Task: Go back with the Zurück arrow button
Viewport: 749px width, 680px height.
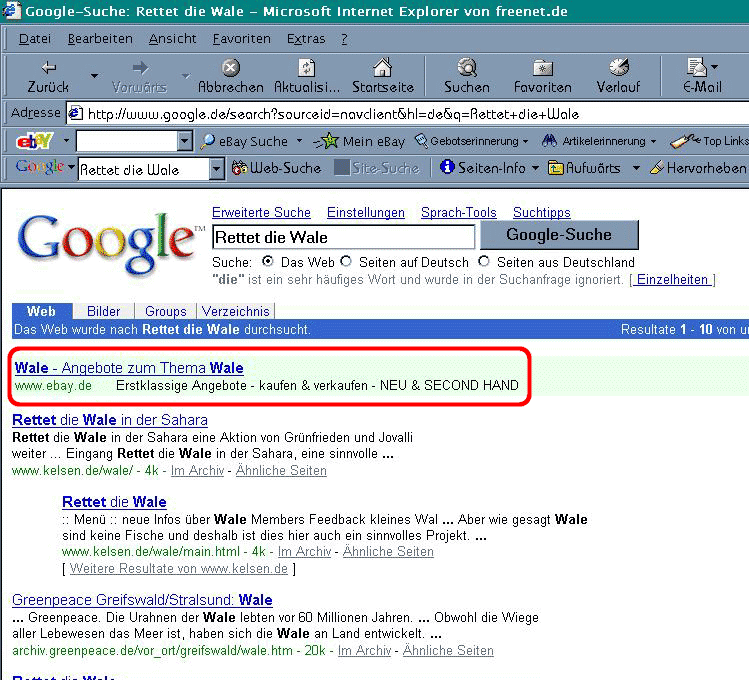Action: [x=48, y=76]
